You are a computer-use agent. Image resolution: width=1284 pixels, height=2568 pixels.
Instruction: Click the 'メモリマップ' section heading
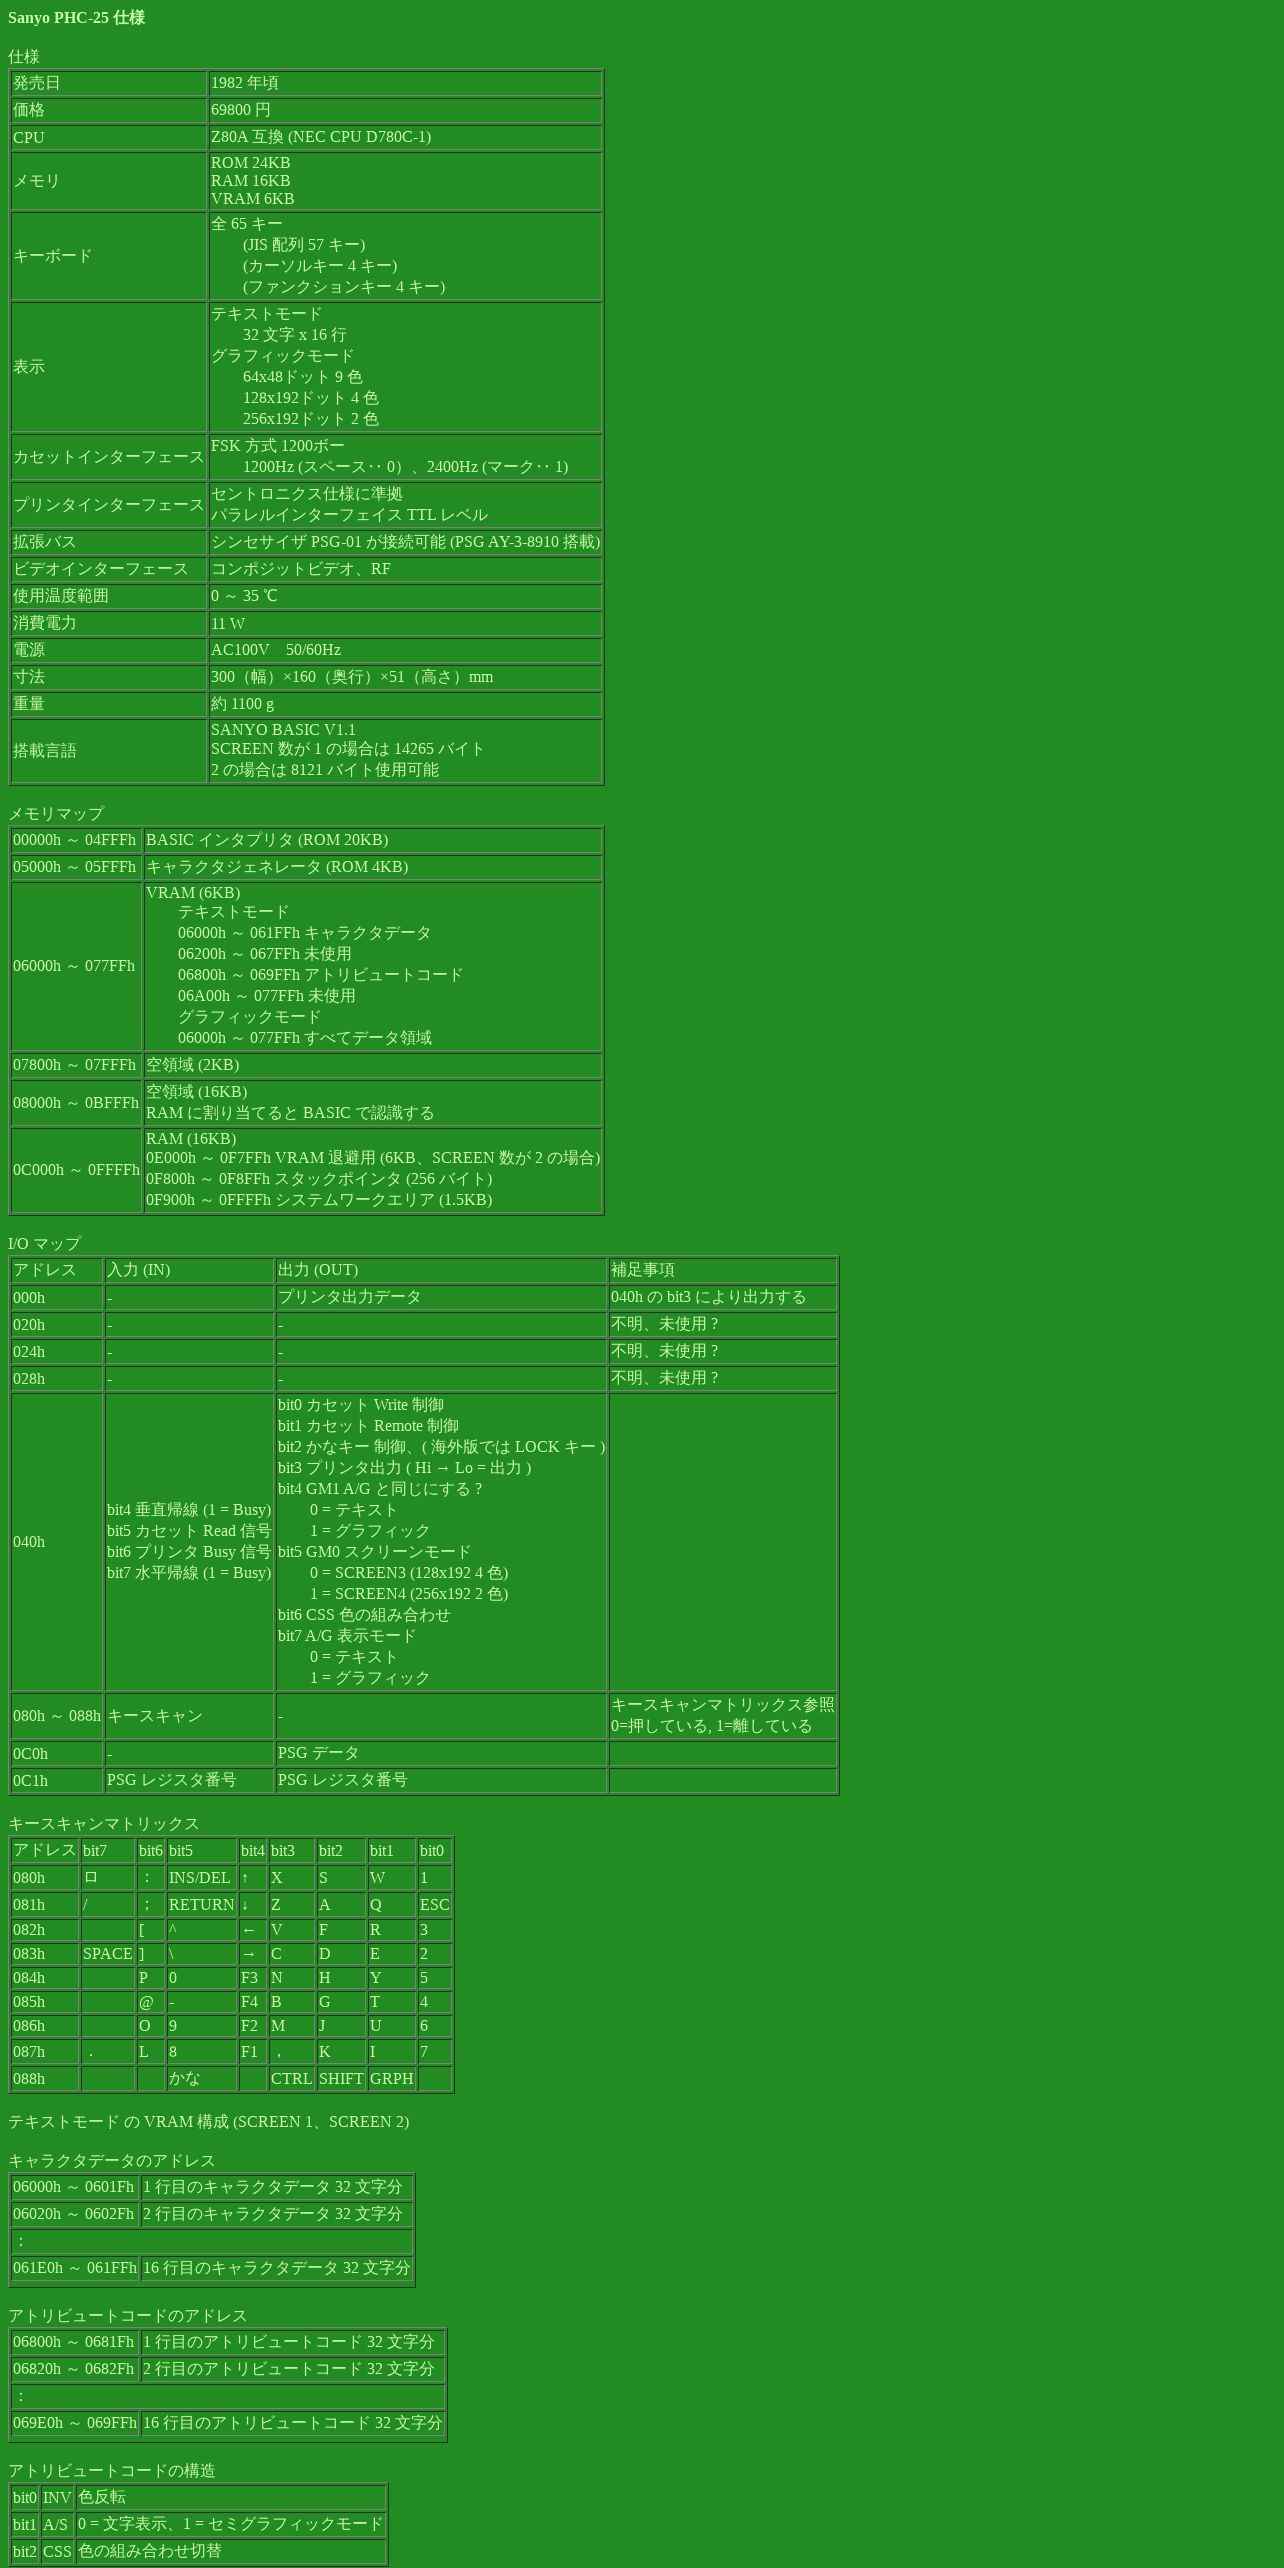pyautogui.click(x=56, y=813)
